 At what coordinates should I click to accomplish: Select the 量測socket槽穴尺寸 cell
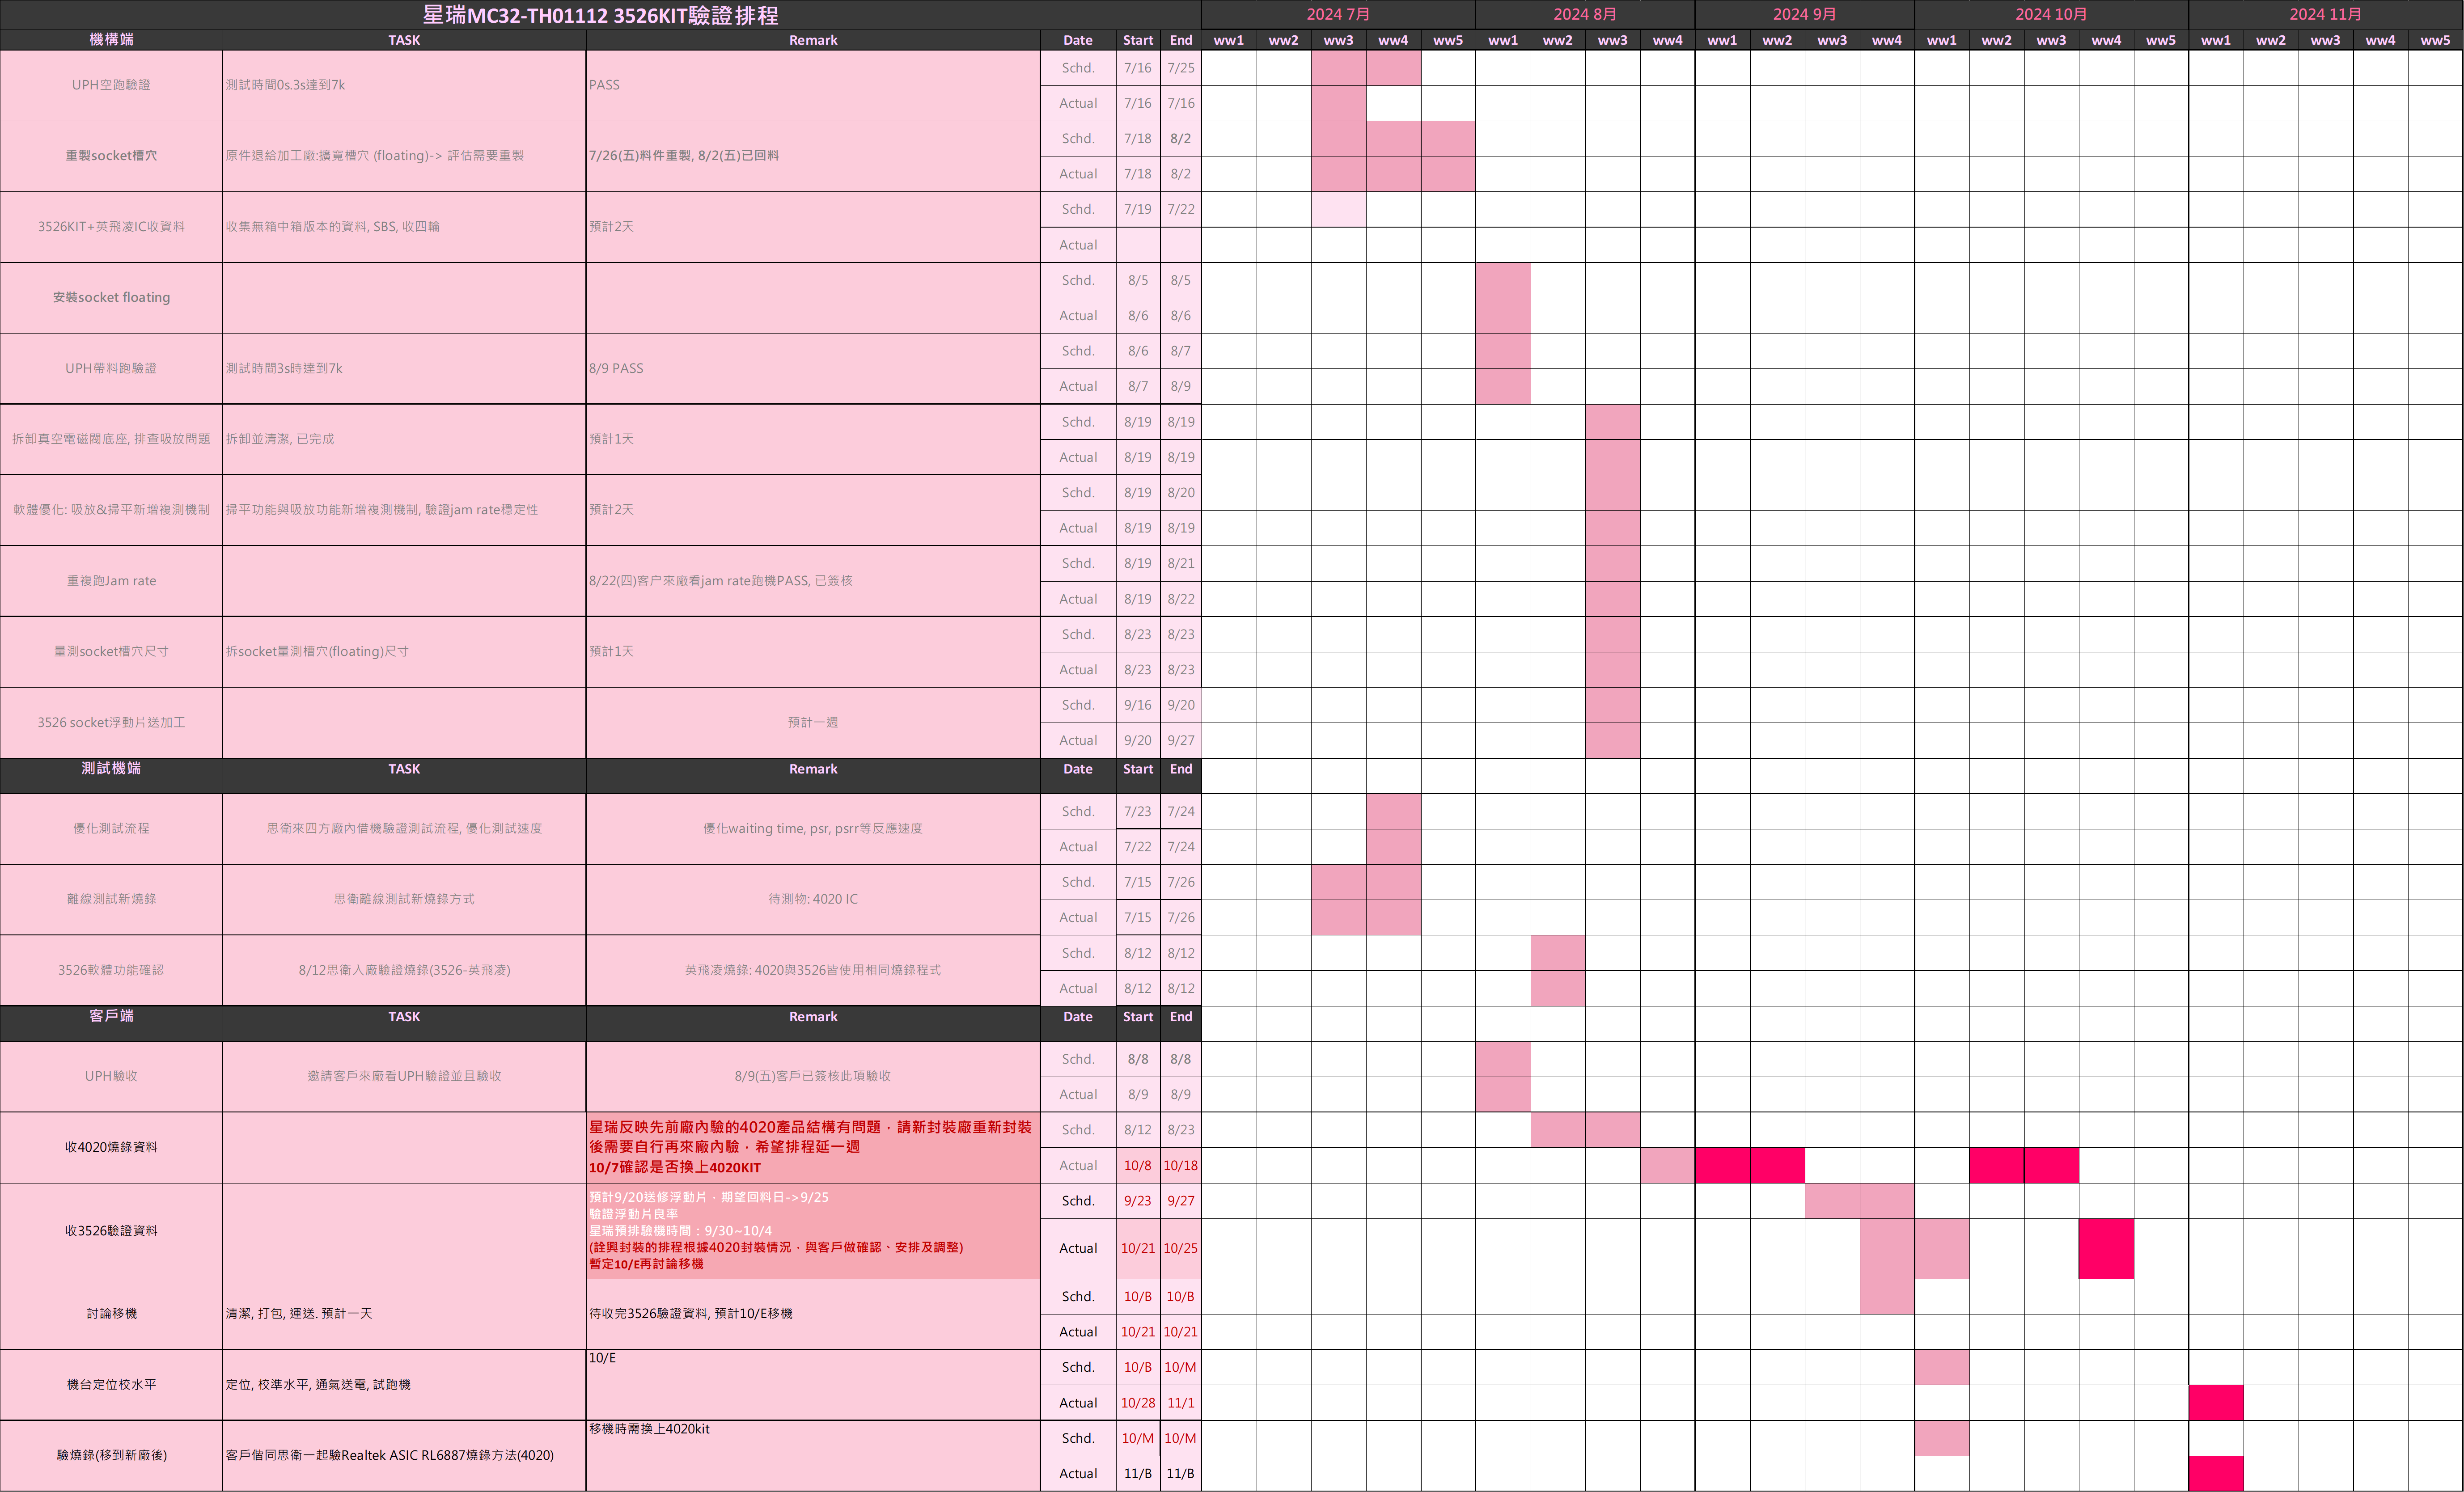coord(111,652)
